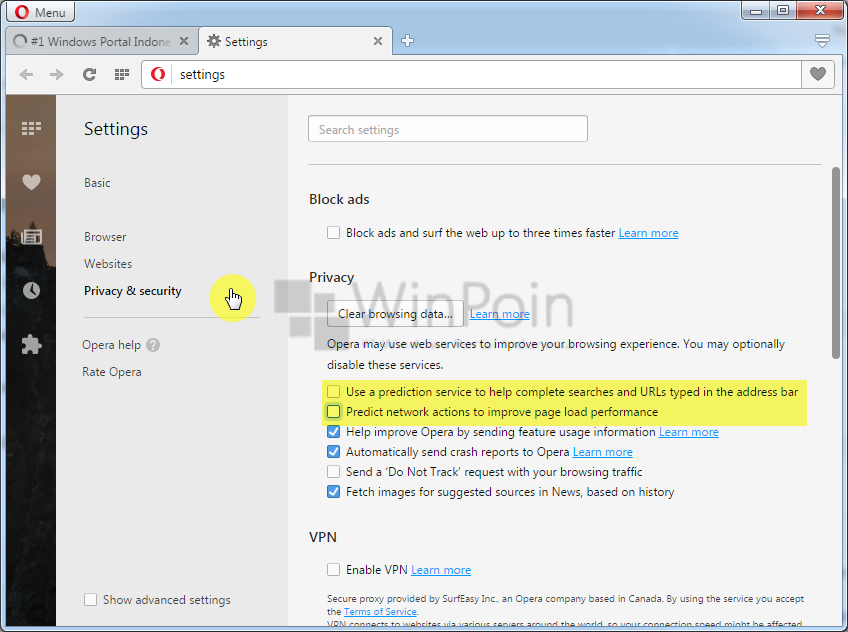
Task: Go back with the back arrow
Action: (26, 75)
